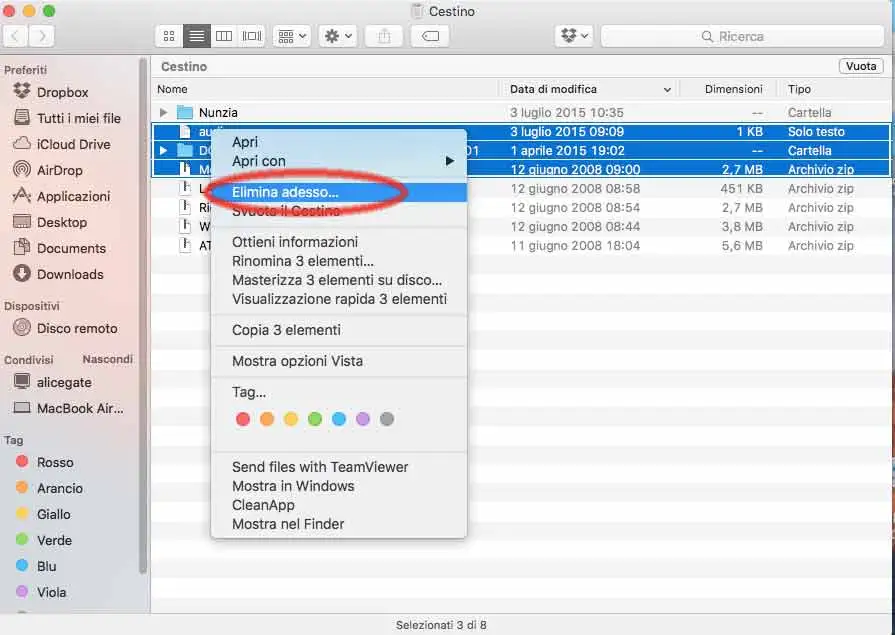Click the edit tags toolbar icon
This screenshot has width=895, height=635.
tap(430, 37)
